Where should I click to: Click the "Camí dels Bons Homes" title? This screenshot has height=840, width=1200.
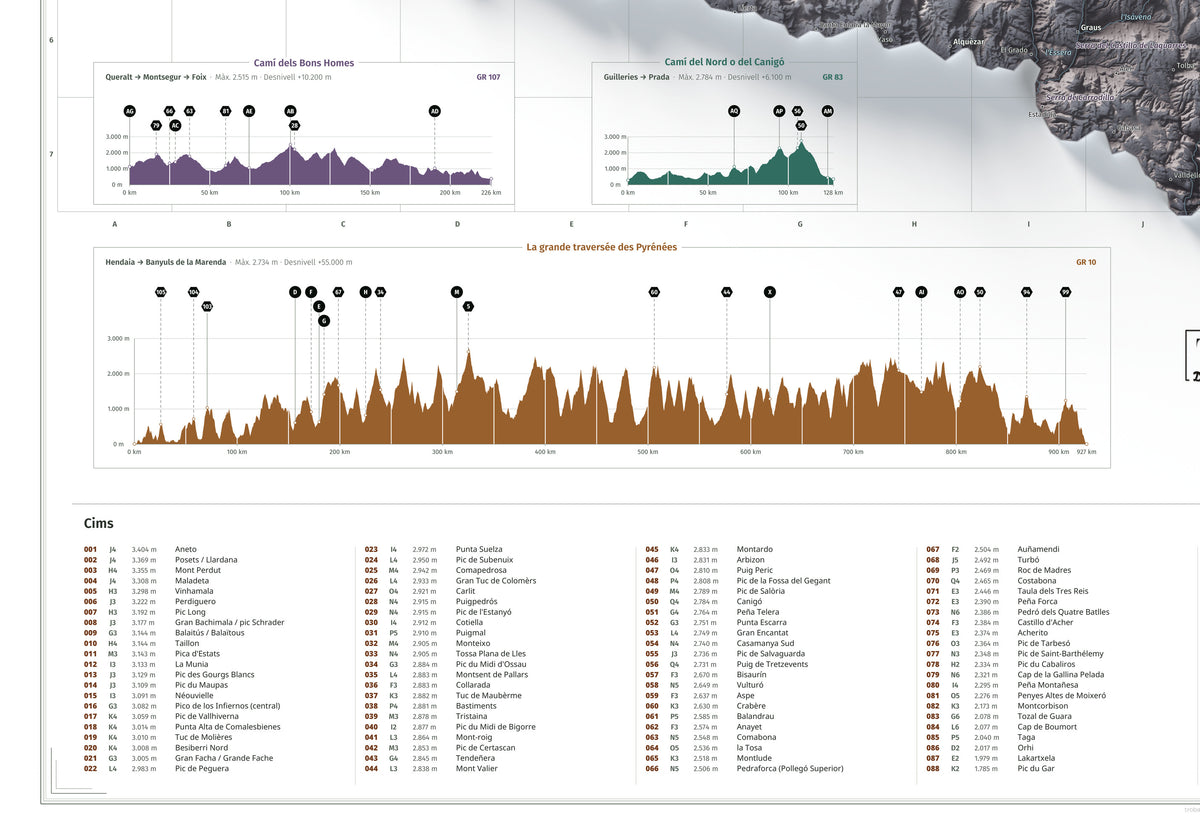(304, 63)
